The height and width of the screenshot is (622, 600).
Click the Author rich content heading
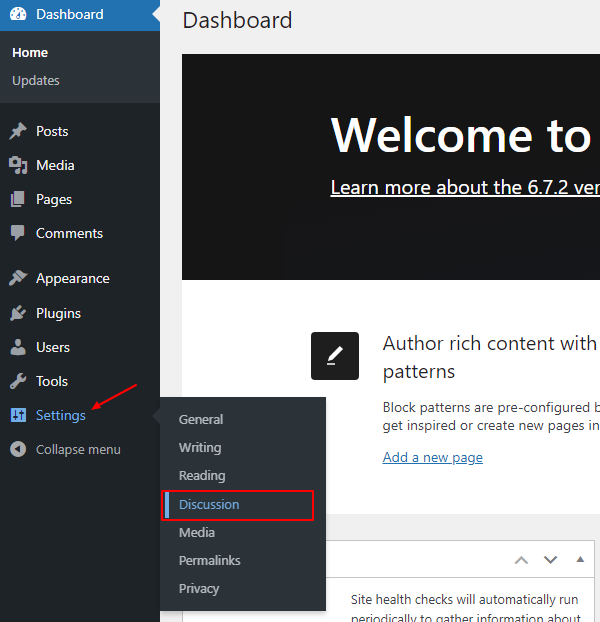point(490,357)
